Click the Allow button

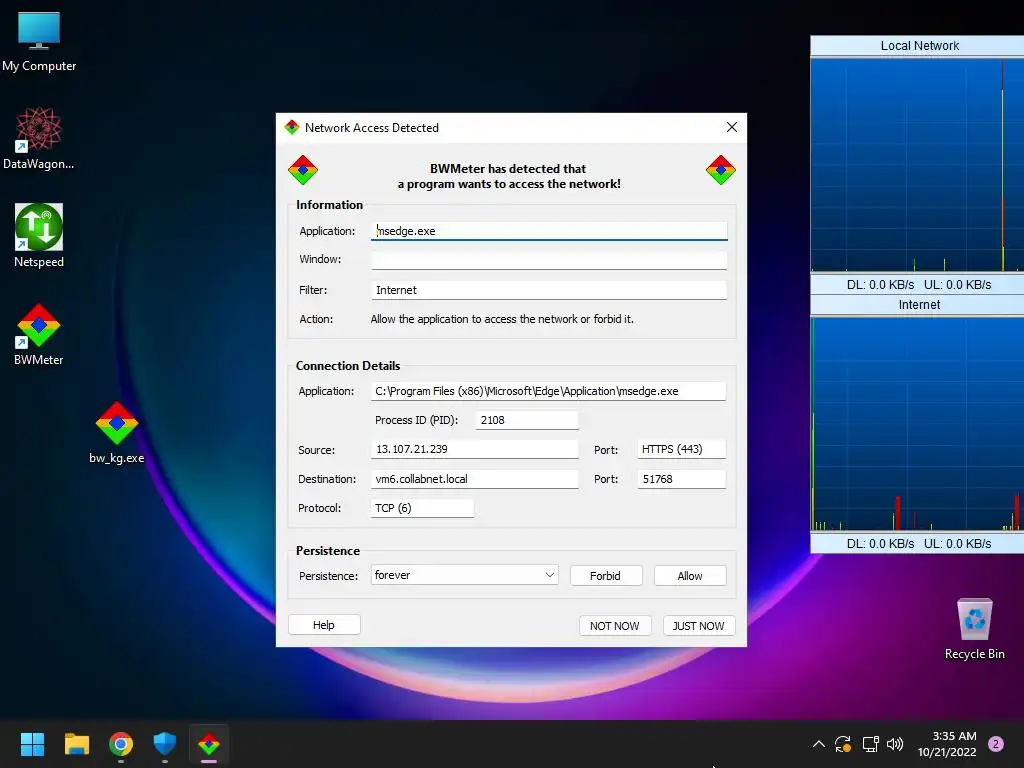(x=690, y=575)
